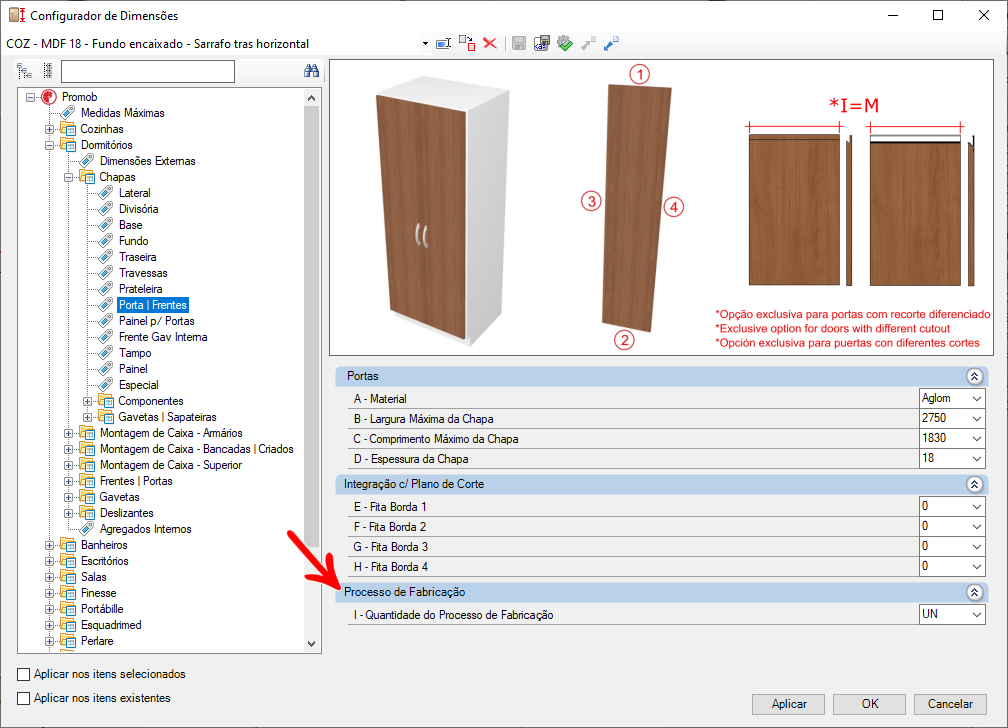Click the blue arrows icon in toolbar
The image size is (1008, 728).
(611, 43)
